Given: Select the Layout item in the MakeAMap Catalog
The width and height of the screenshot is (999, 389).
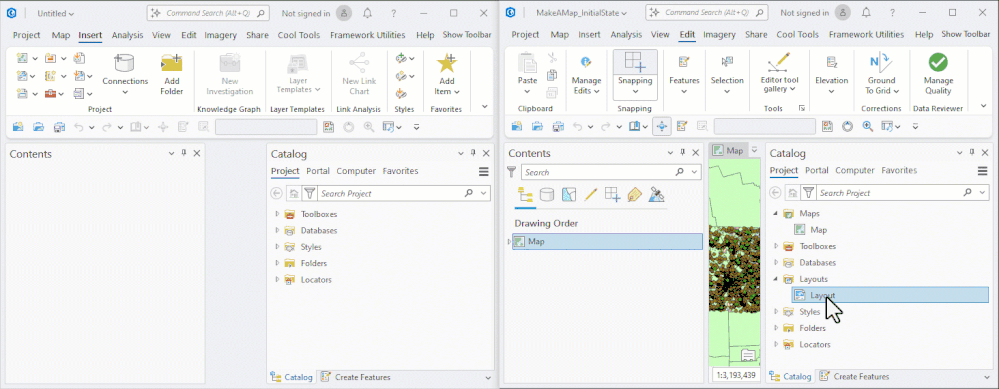Looking at the screenshot, I should pos(890,295).
